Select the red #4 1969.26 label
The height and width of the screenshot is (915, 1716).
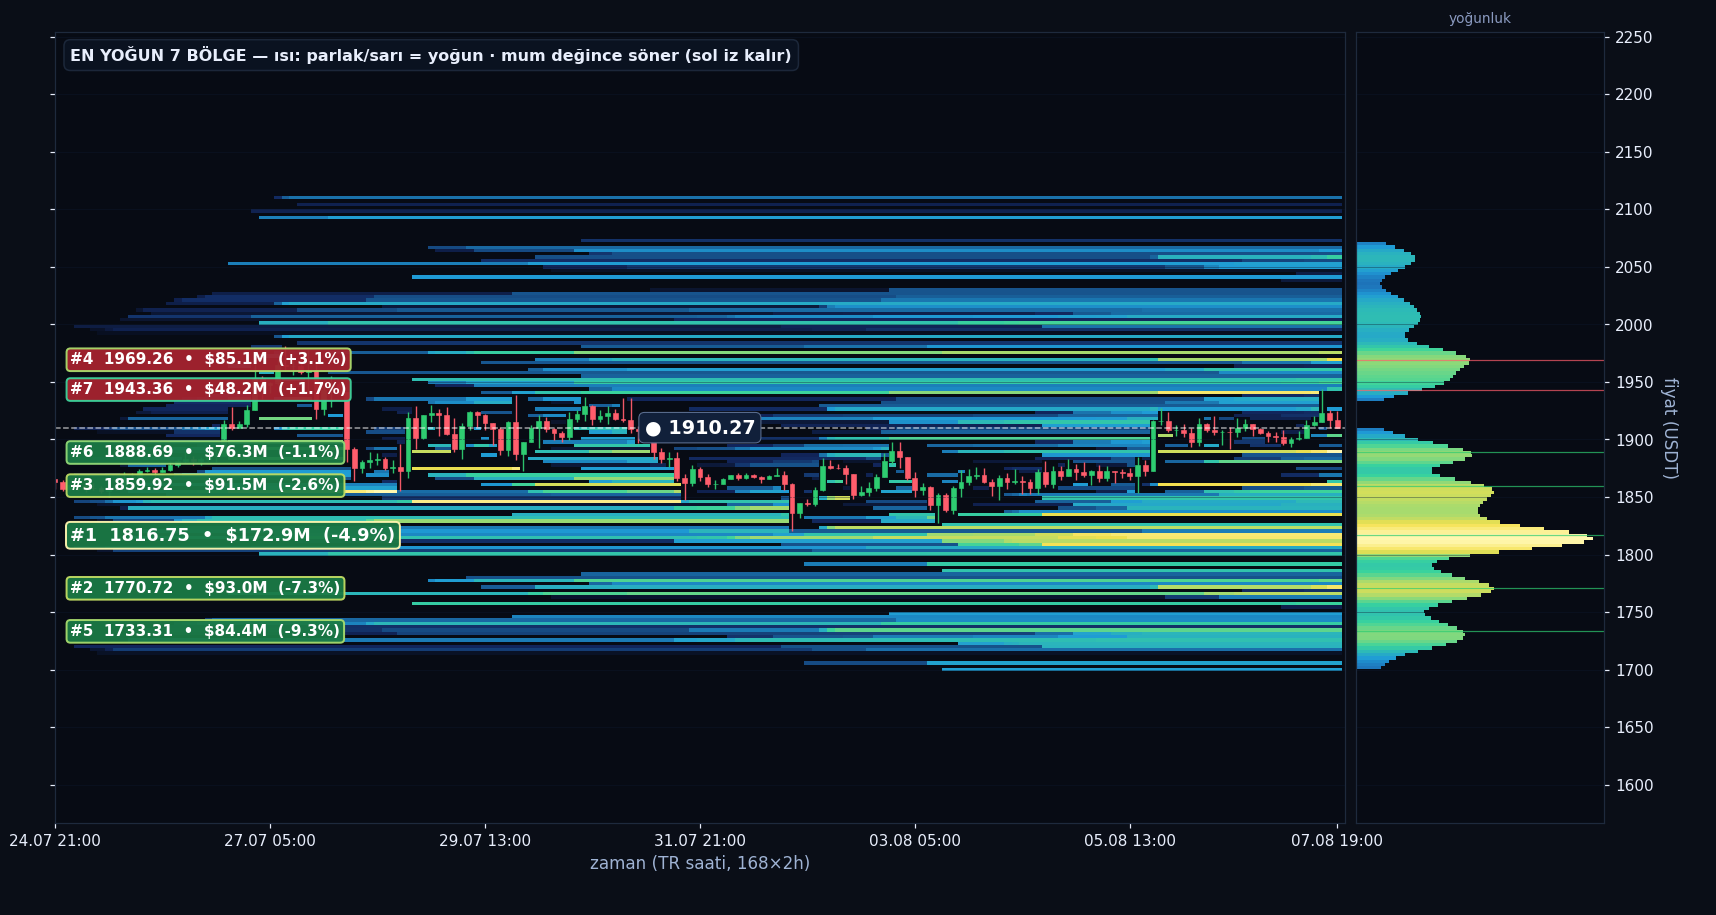(208, 359)
